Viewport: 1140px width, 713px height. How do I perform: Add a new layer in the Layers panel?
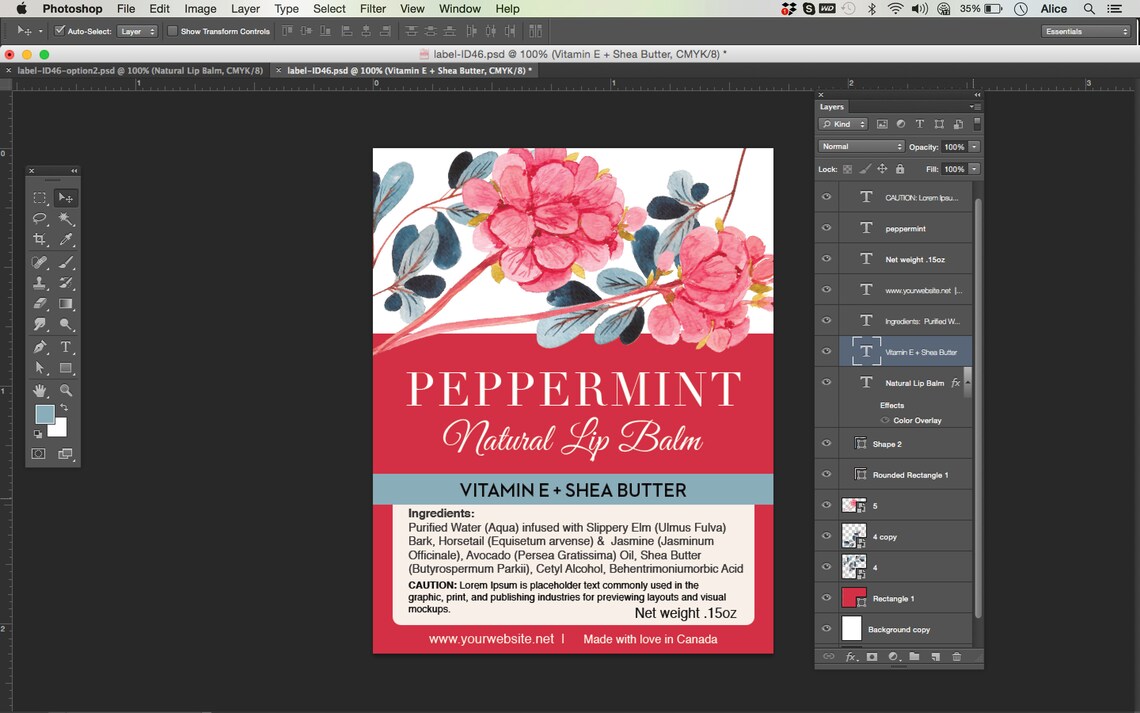pyautogui.click(x=936, y=657)
